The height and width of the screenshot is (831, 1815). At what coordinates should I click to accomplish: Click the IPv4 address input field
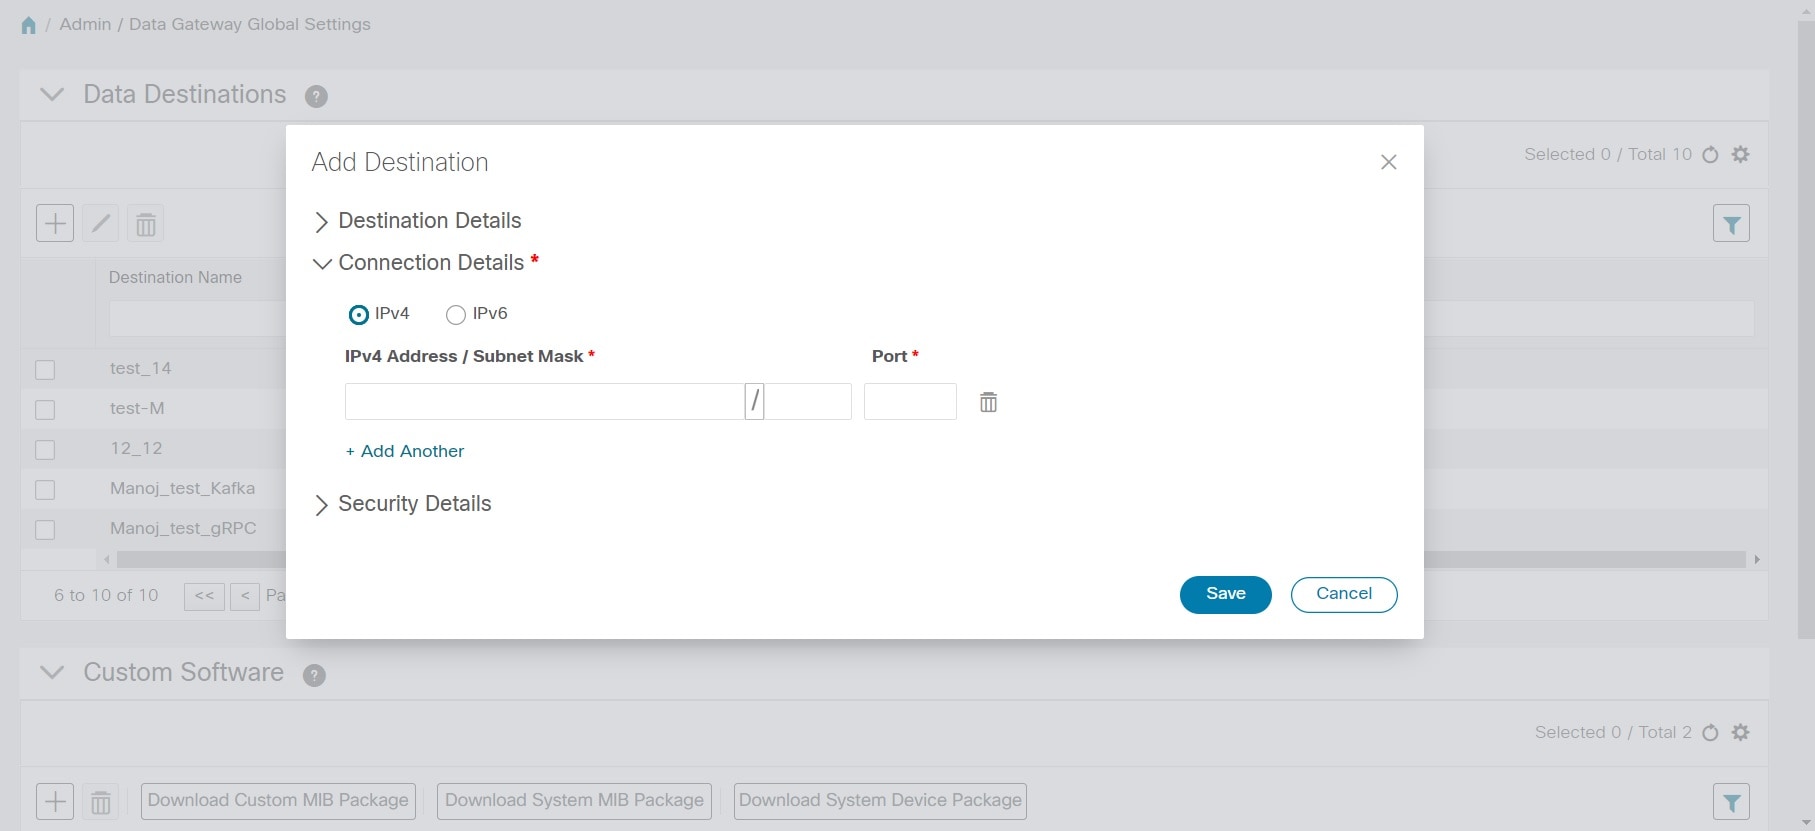point(544,402)
